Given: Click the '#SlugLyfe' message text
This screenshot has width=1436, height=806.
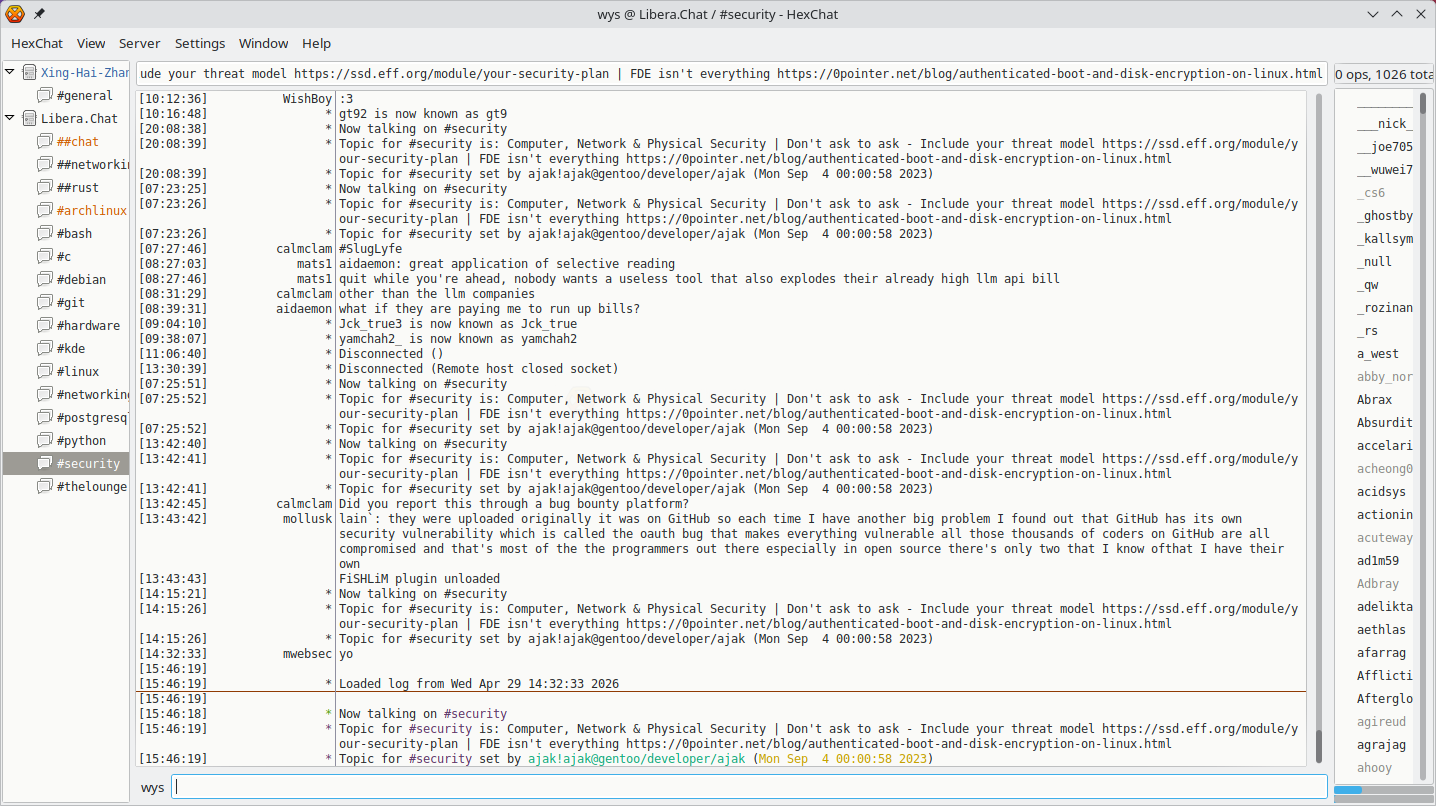Looking at the screenshot, I should point(371,249).
